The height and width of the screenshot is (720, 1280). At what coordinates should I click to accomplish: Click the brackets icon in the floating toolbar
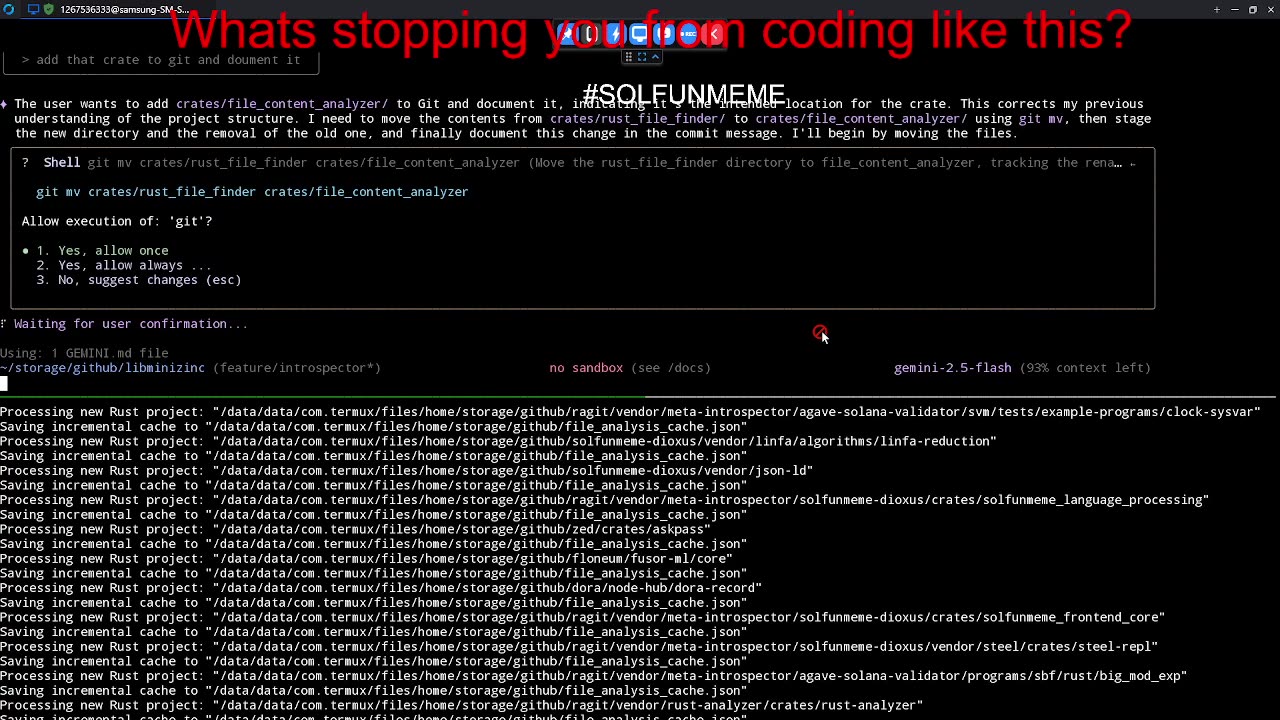pyautogui.click(x=590, y=34)
